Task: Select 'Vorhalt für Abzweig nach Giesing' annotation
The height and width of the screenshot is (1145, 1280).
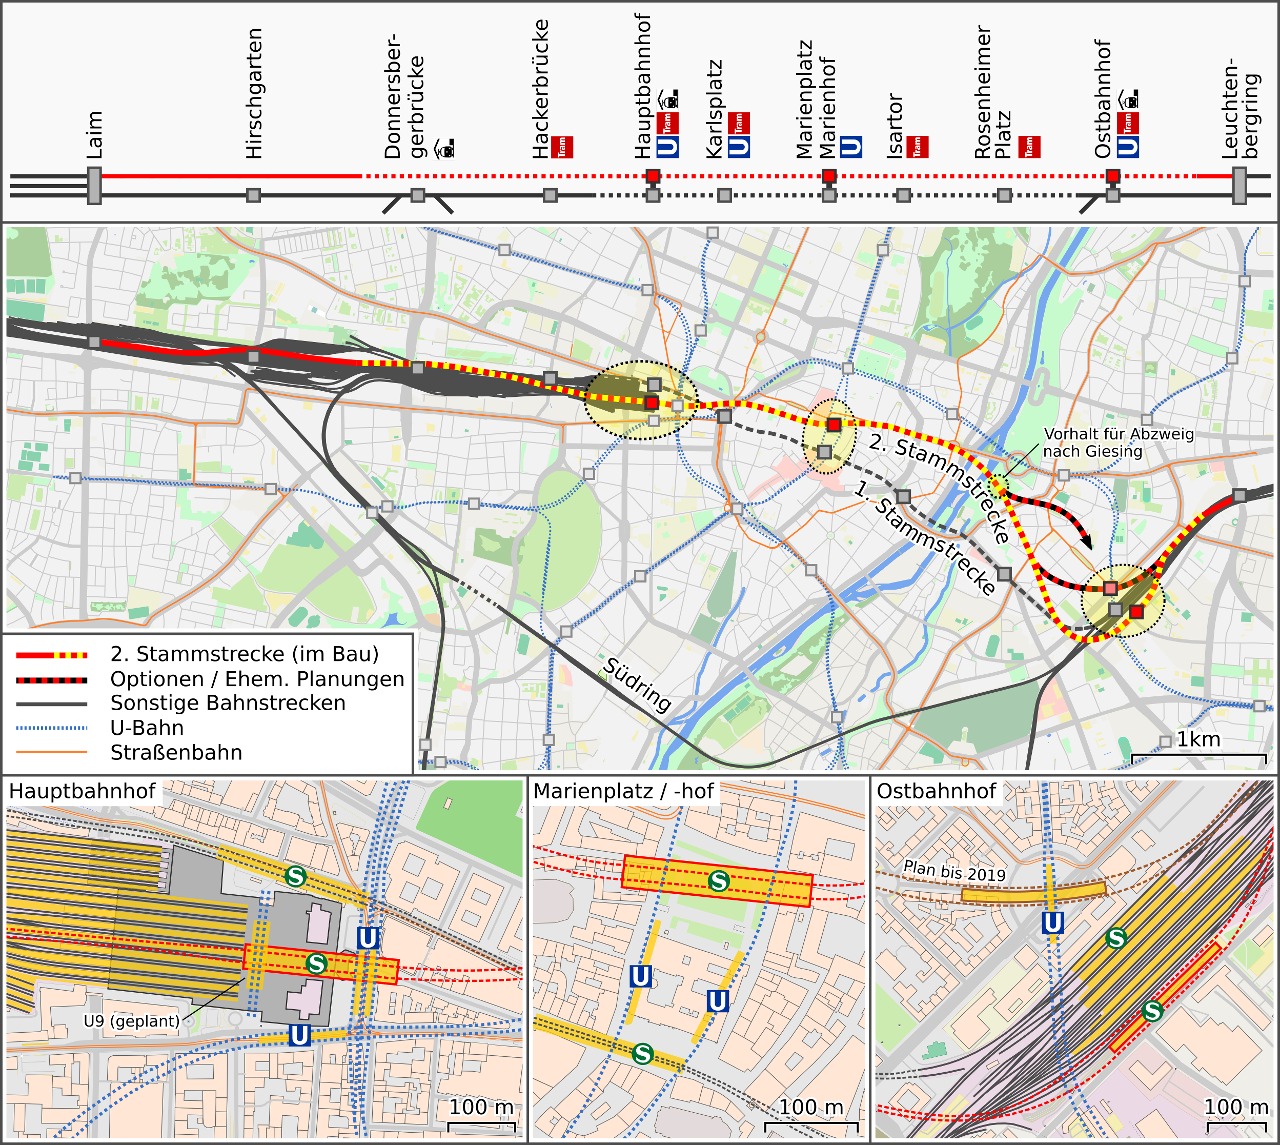Action: [x=1119, y=442]
